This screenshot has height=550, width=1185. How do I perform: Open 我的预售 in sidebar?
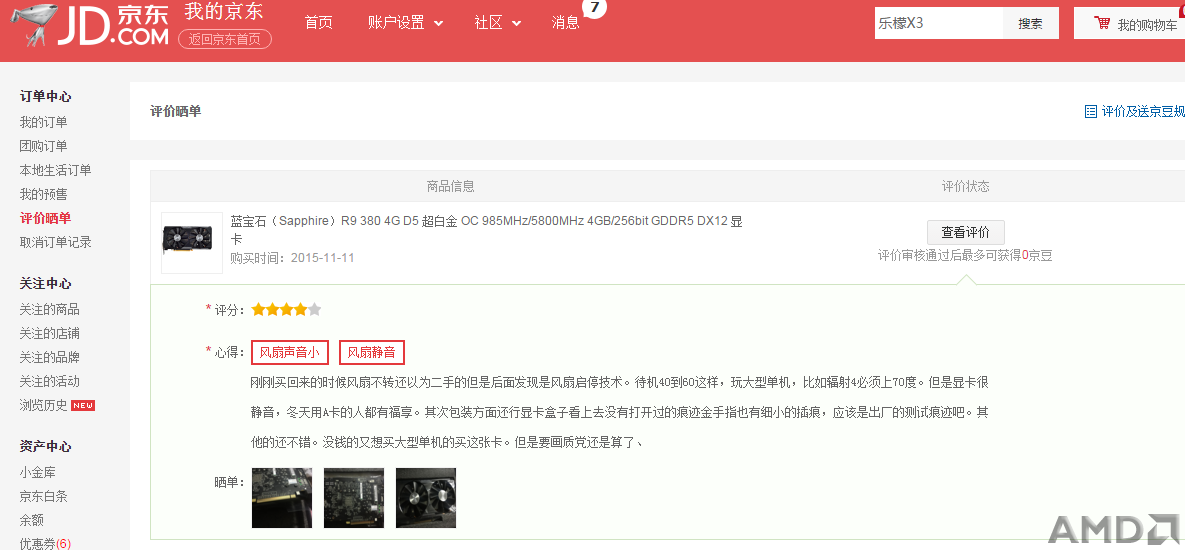pyautogui.click(x=43, y=195)
